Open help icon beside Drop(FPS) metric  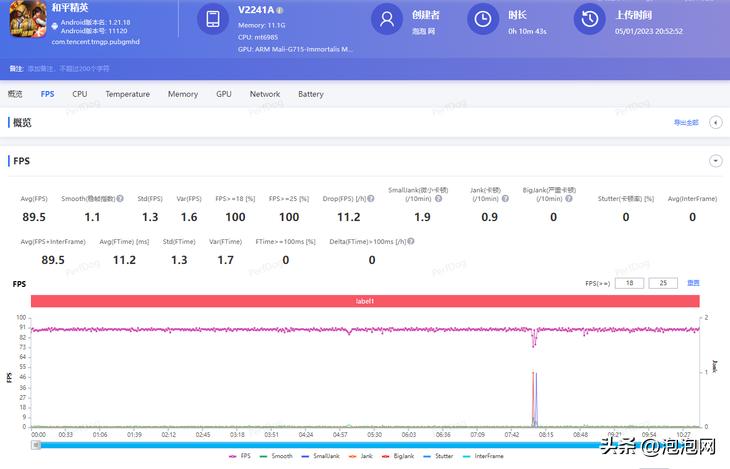pyautogui.click(x=371, y=198)
